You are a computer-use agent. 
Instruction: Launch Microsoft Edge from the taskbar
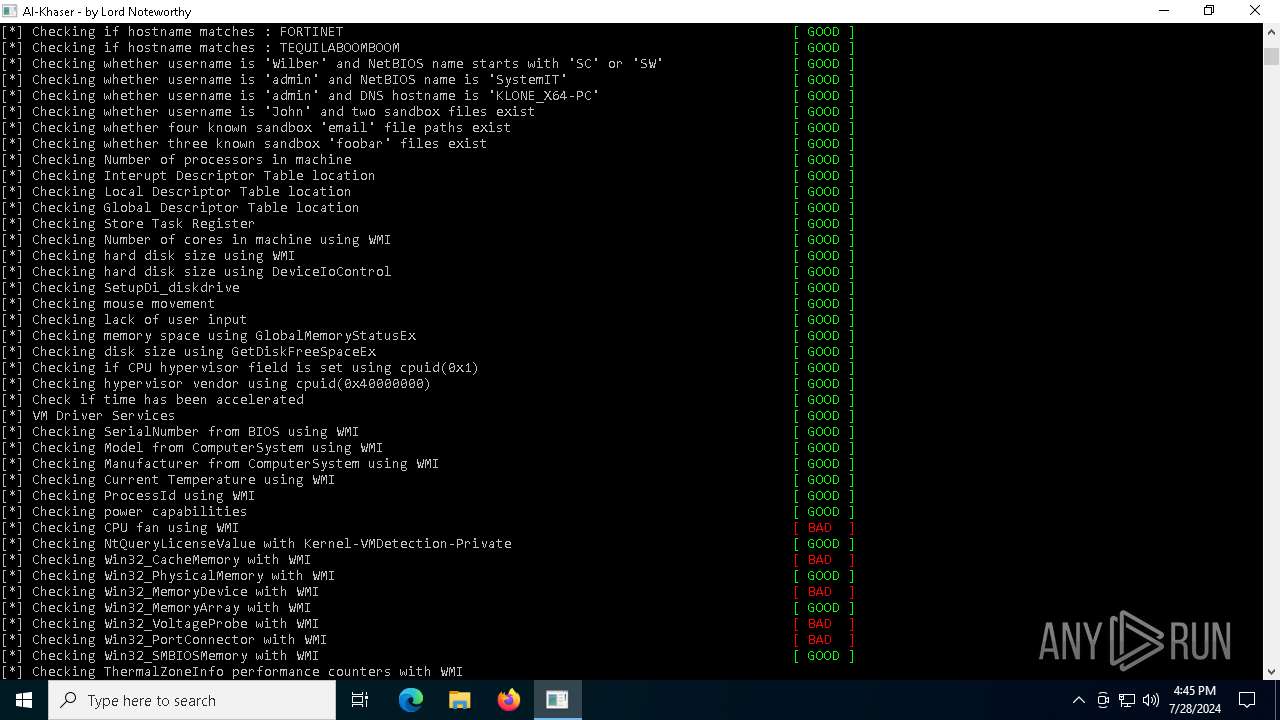pos(411,700)
